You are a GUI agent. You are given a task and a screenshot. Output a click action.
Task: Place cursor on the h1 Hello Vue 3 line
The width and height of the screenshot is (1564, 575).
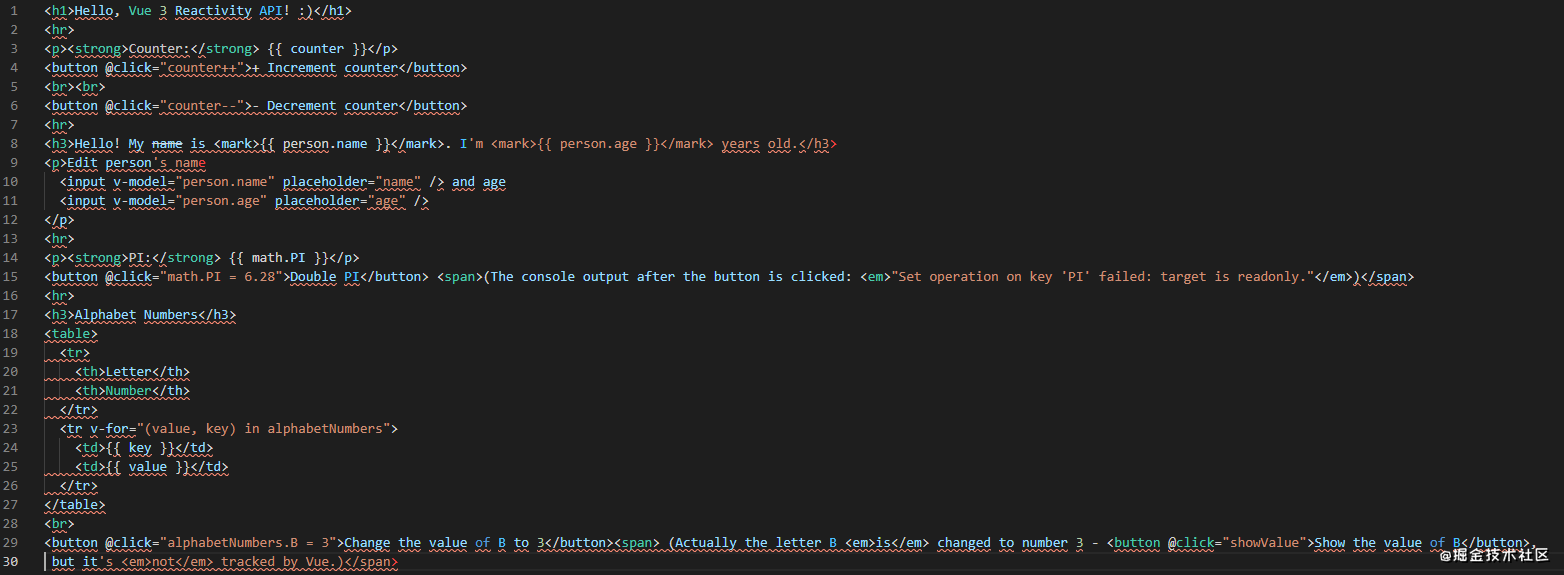(198, 11)
